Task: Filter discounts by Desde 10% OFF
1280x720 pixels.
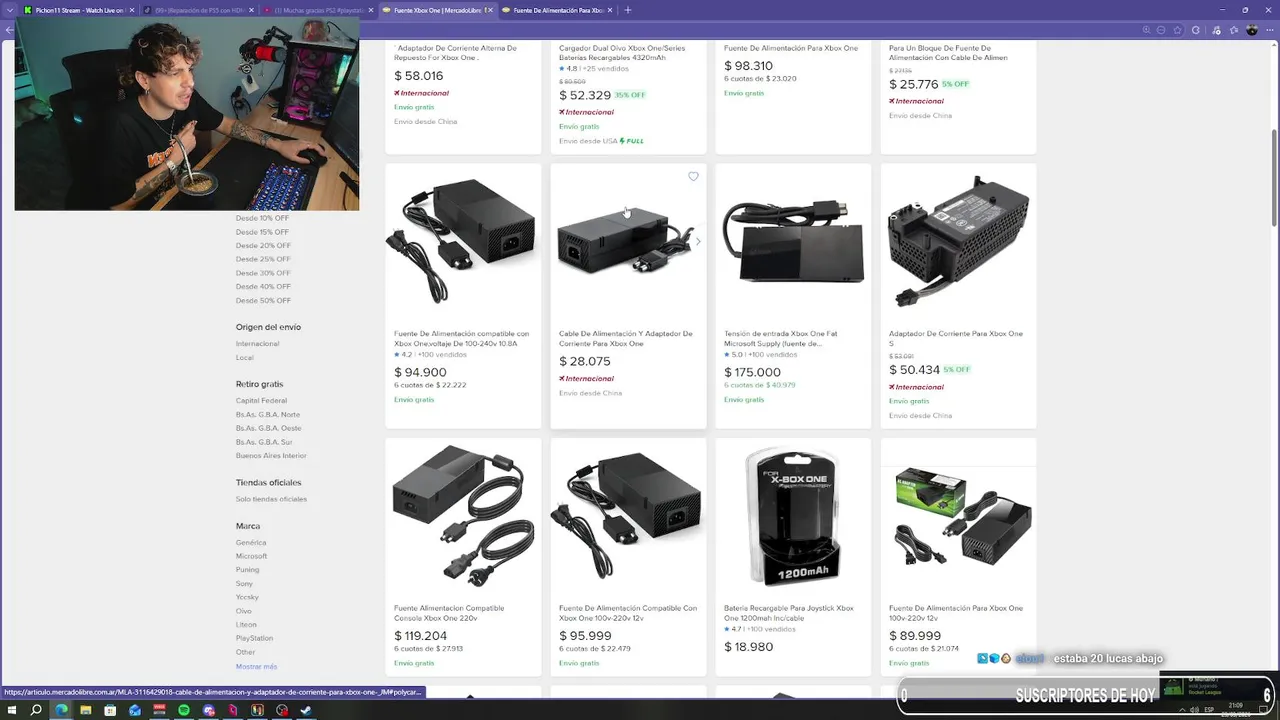Action: point(262,218)
